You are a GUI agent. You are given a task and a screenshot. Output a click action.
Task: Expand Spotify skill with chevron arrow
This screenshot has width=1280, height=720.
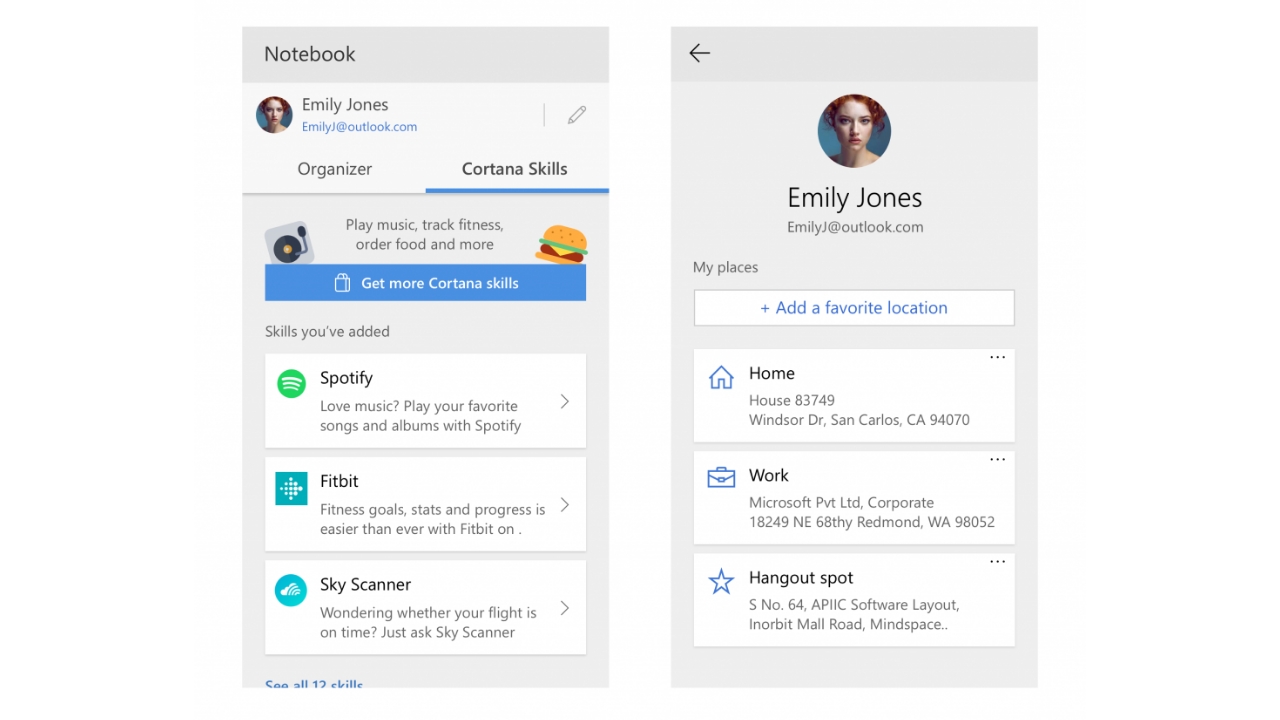(565, 401)
